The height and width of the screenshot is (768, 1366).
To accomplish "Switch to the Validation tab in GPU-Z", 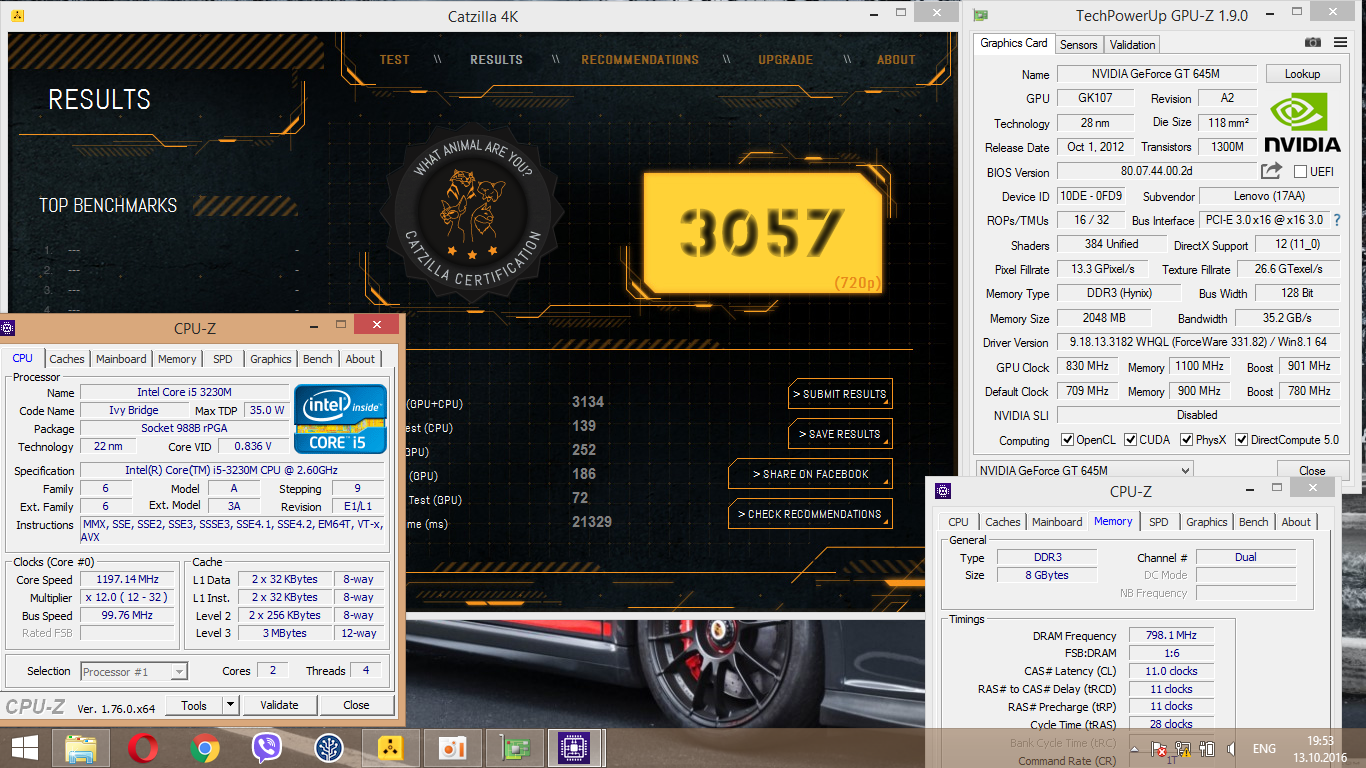I will coord(1133,44).
